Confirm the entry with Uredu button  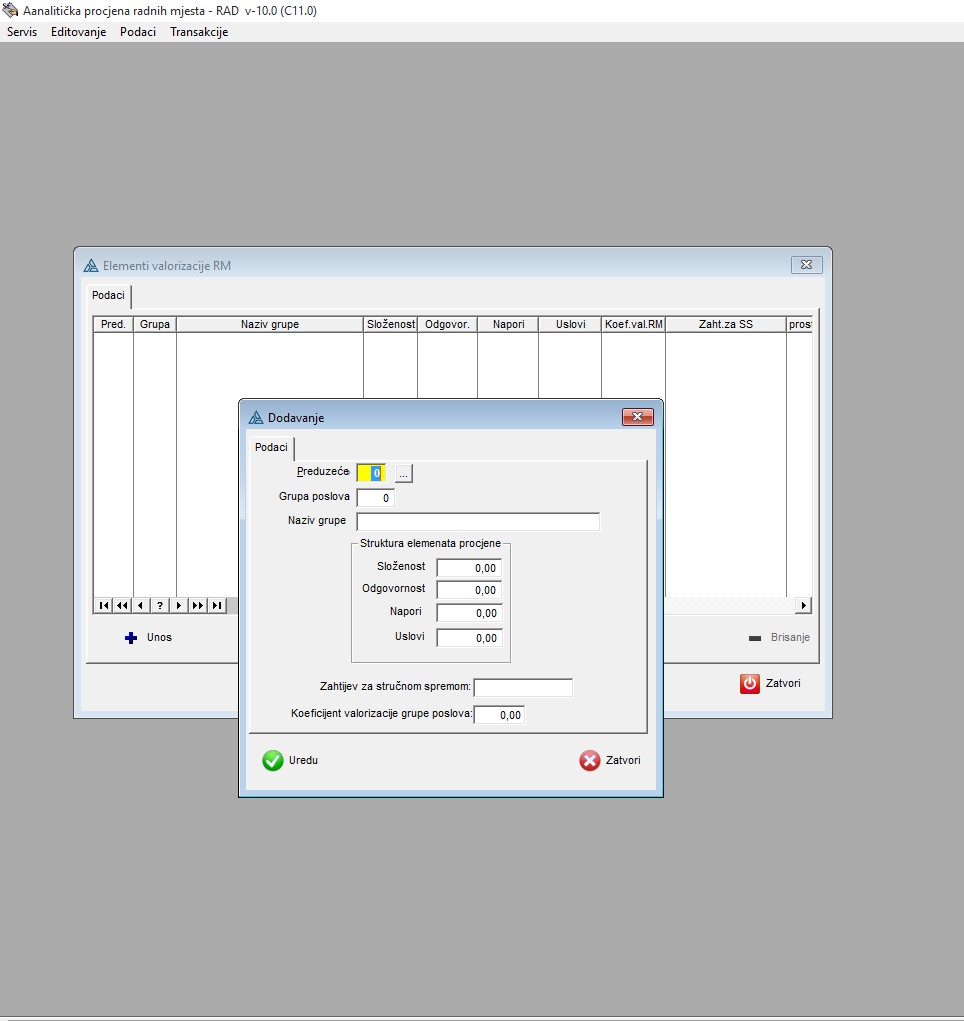click(x=290, y=760)
